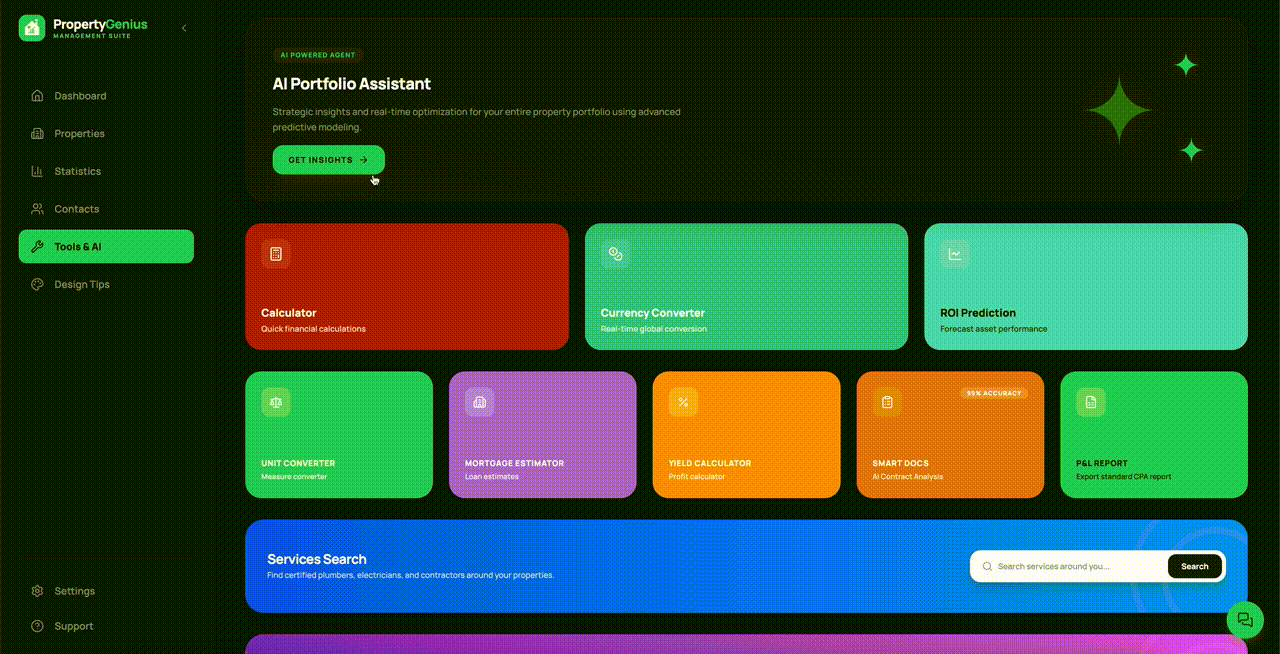
Task: Go to Properties in the sidebar
Action: (106, 134)
